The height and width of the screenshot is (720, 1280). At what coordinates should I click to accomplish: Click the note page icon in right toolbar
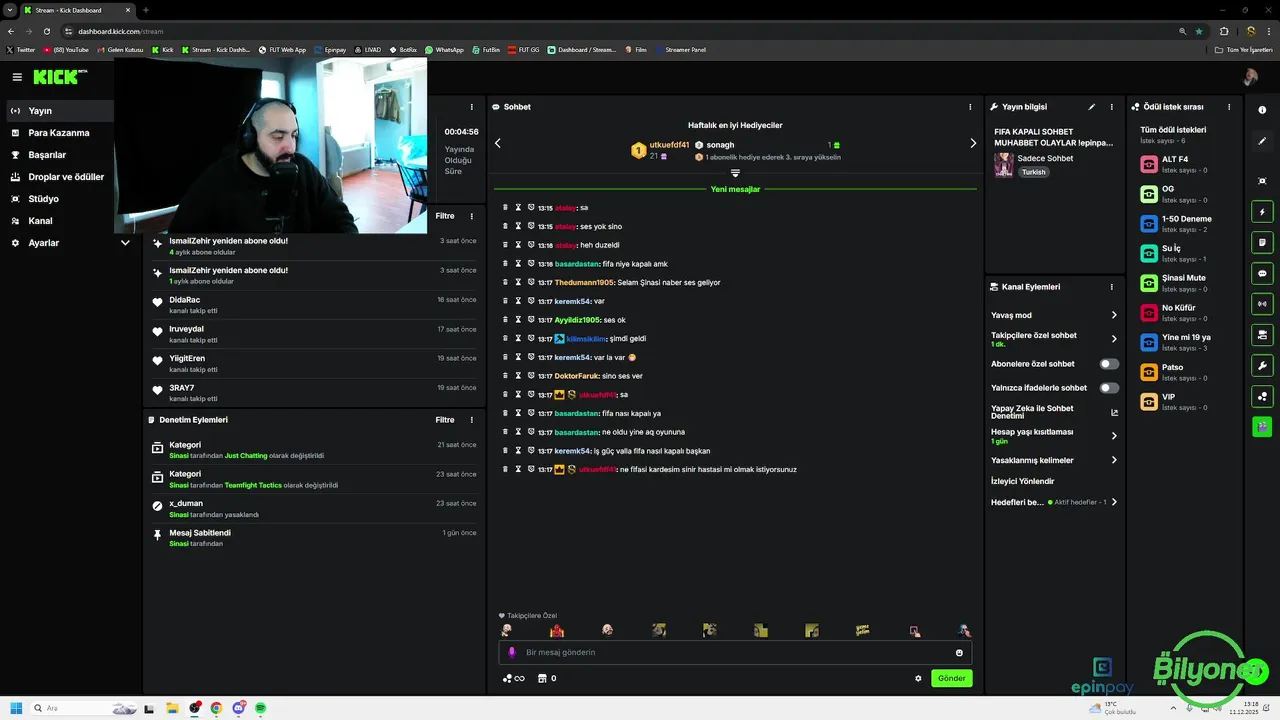point(1262,242)
